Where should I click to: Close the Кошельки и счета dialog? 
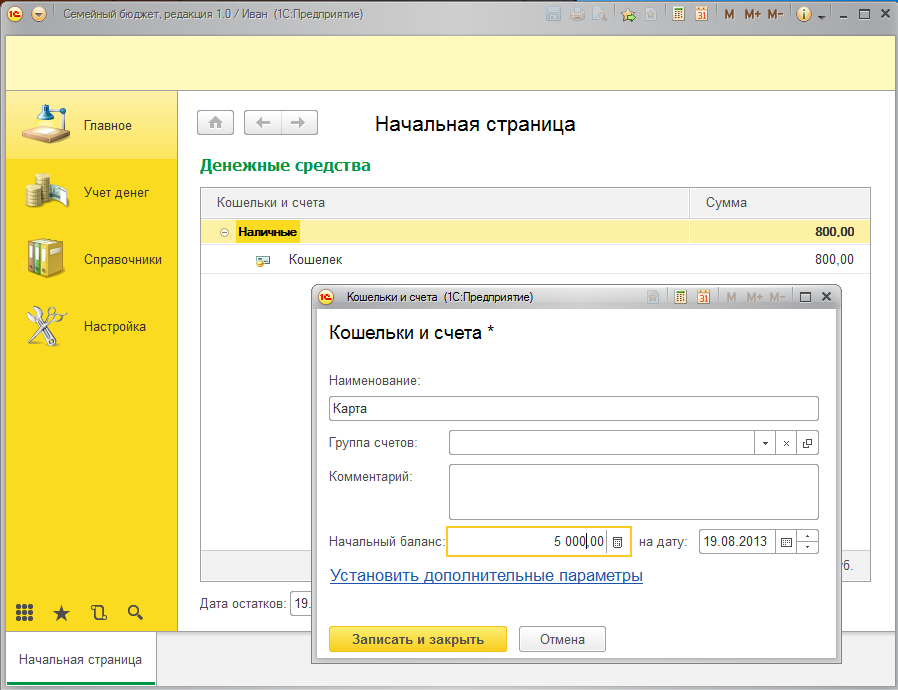[x=826, y=297]
